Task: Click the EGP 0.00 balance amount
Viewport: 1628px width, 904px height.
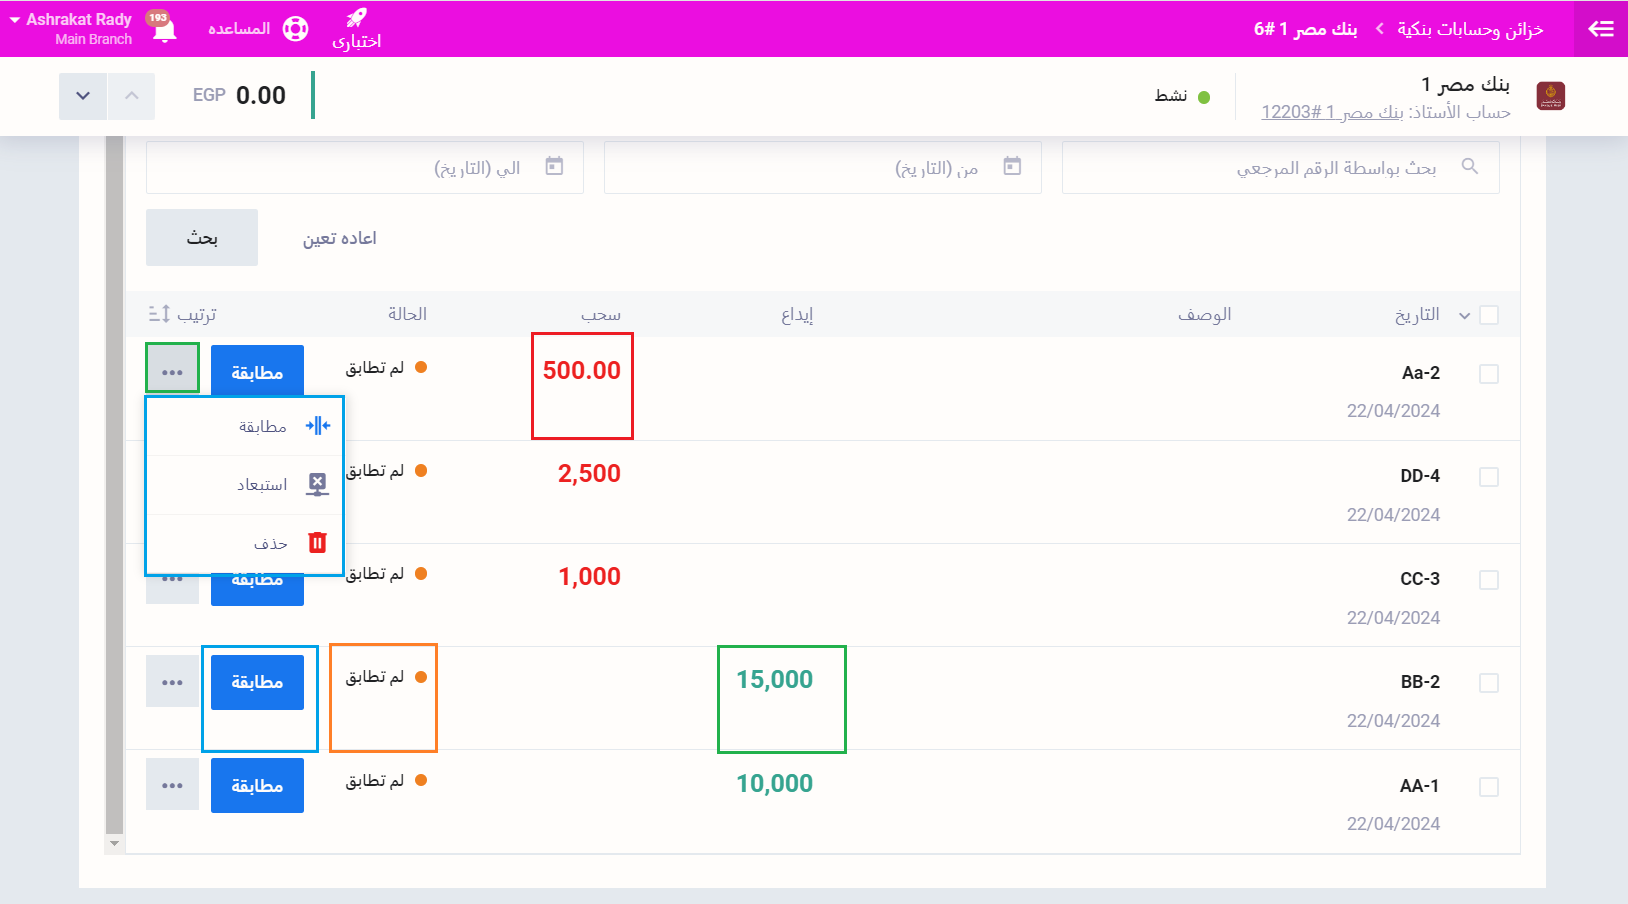Action: [240, 95]
